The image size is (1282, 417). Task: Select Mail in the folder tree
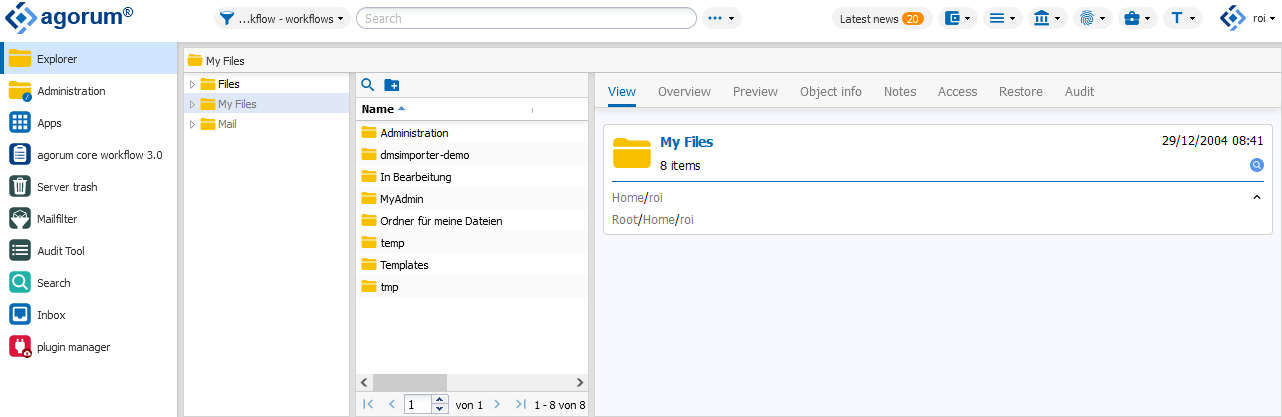227,124
